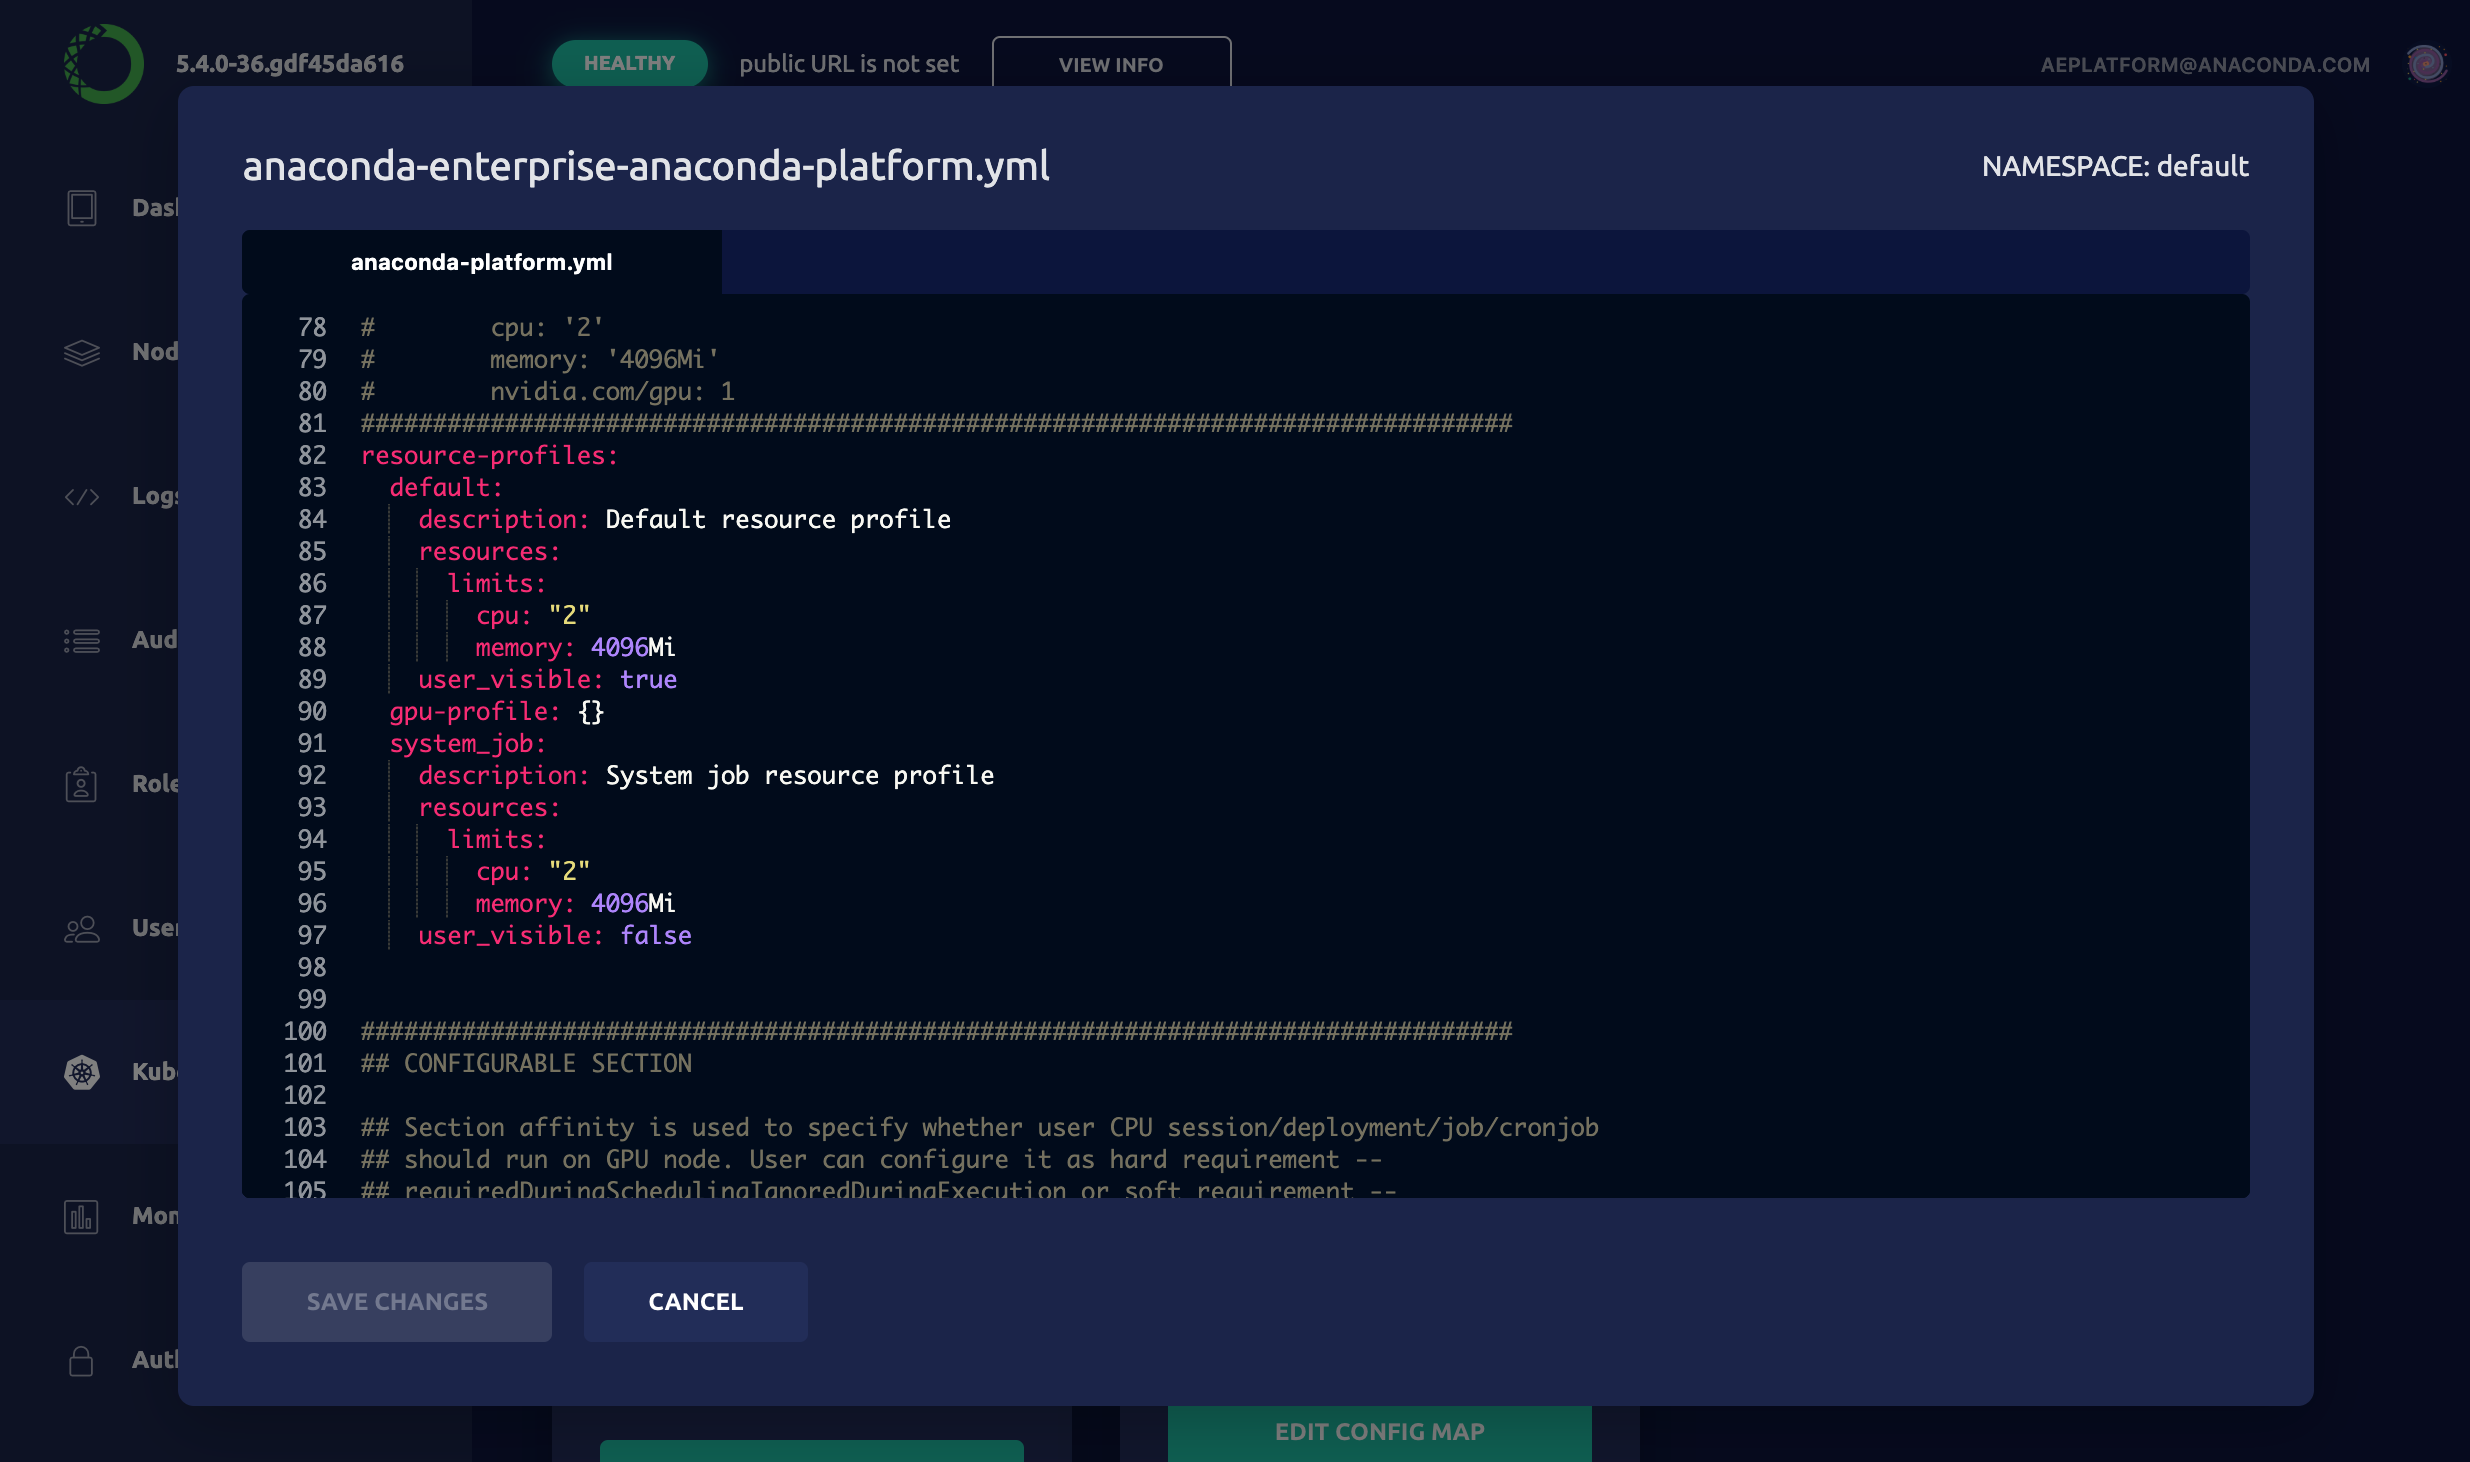Click the Anaconda logo icon
This screenshot has height=1462, width=2470.
click(x=104, y=64)
